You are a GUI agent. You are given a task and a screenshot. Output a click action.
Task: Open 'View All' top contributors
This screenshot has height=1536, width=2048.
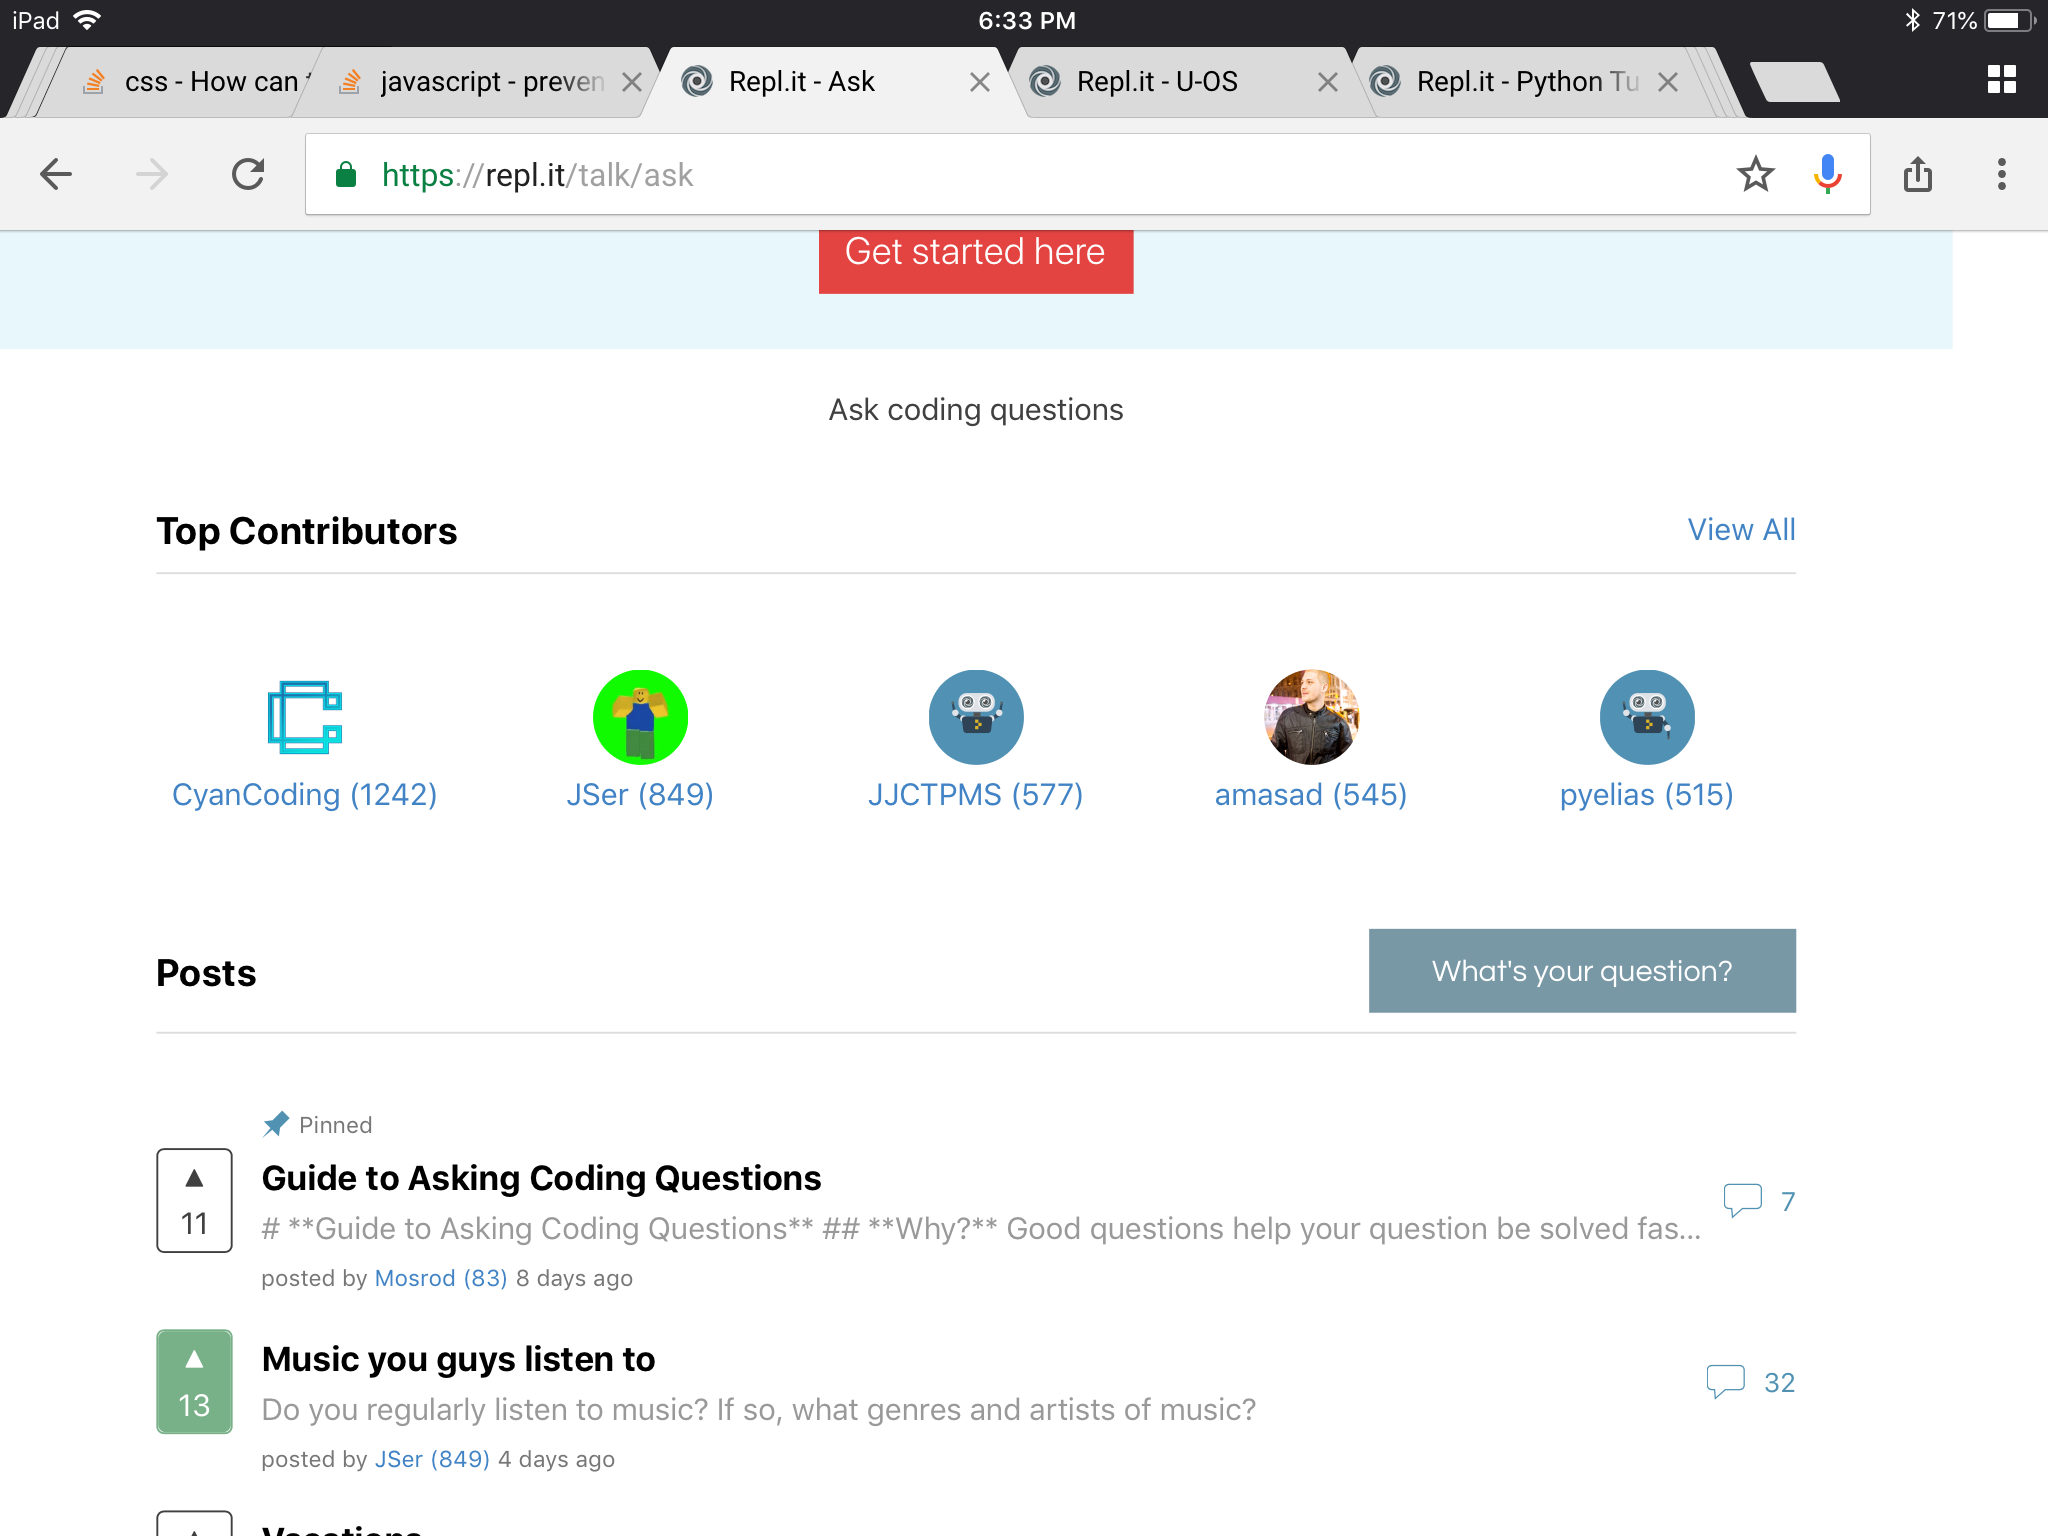click(x=1741, y=529)
